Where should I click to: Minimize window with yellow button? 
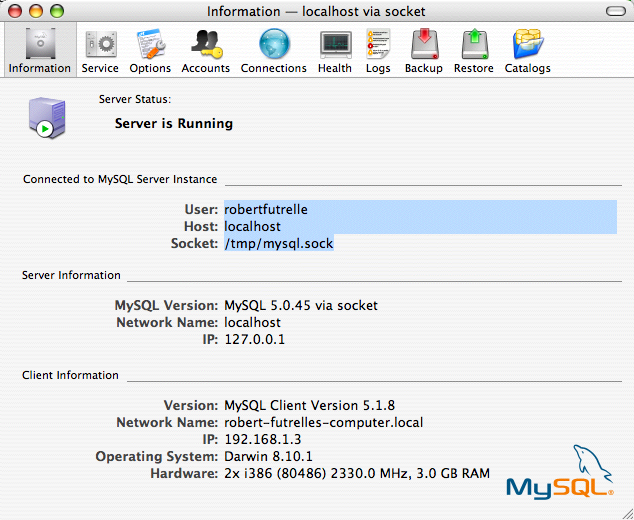pyautogui.click(x=36, y=11)
